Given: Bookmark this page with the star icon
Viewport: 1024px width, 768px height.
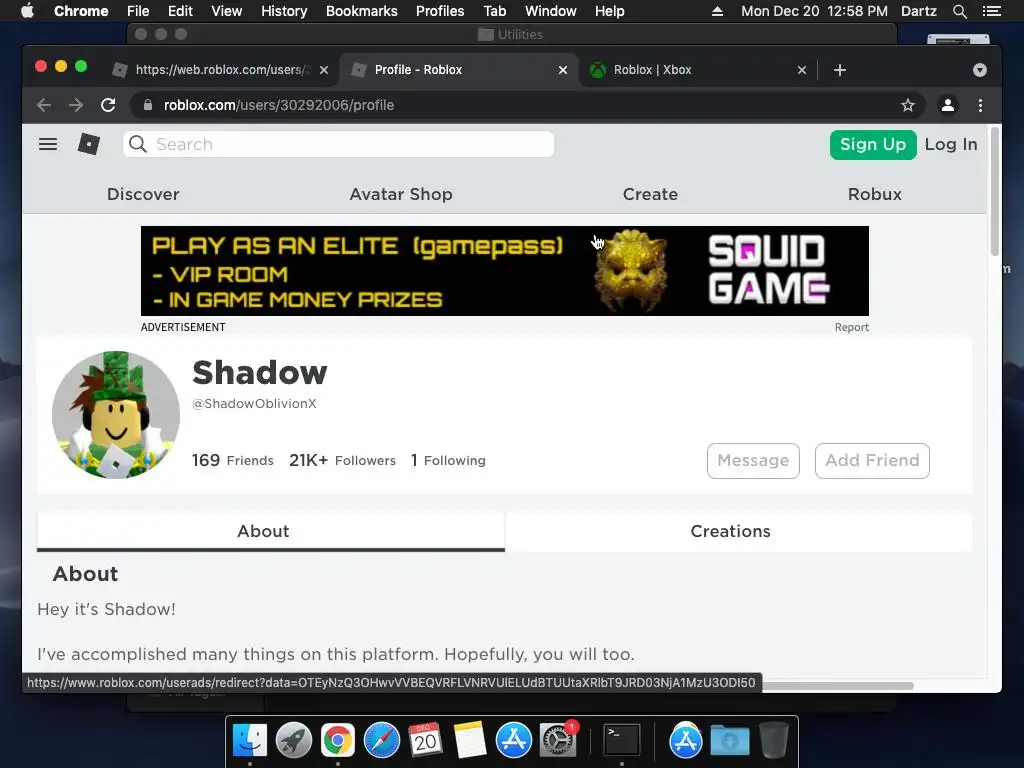Looking at the screenshot, I should point(908,105).
